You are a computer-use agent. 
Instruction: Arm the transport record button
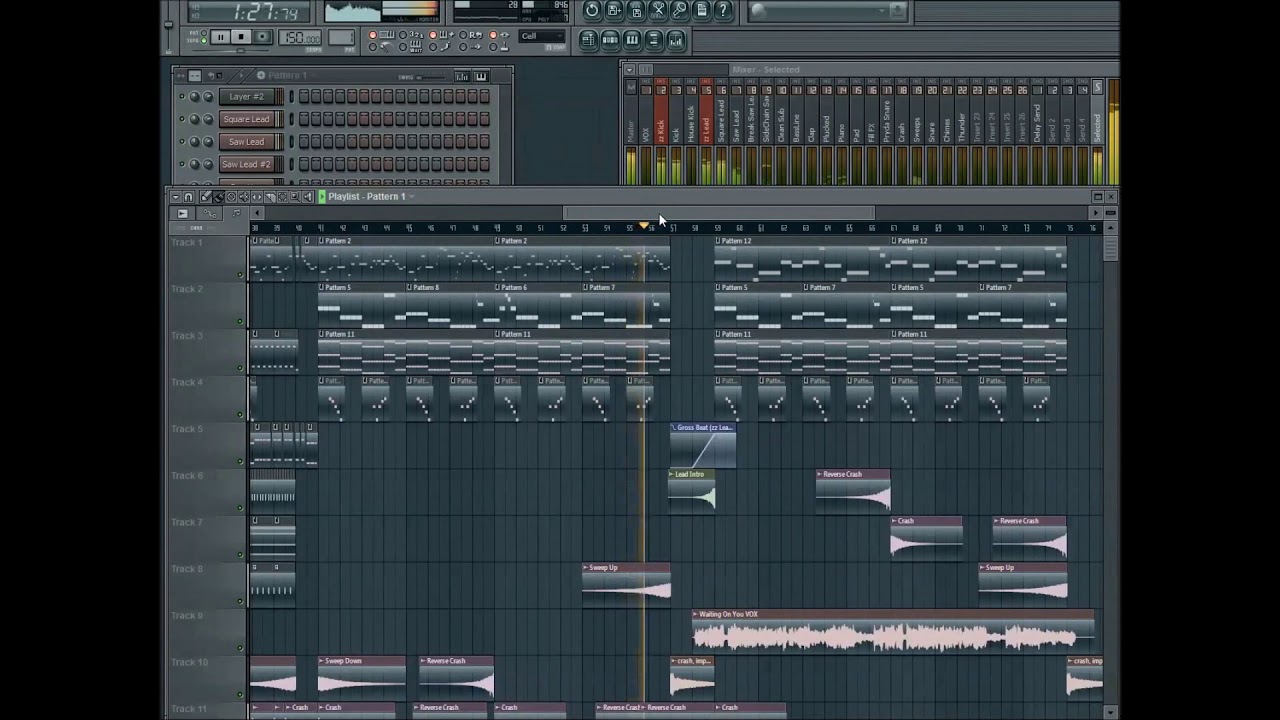click(263, 37)
